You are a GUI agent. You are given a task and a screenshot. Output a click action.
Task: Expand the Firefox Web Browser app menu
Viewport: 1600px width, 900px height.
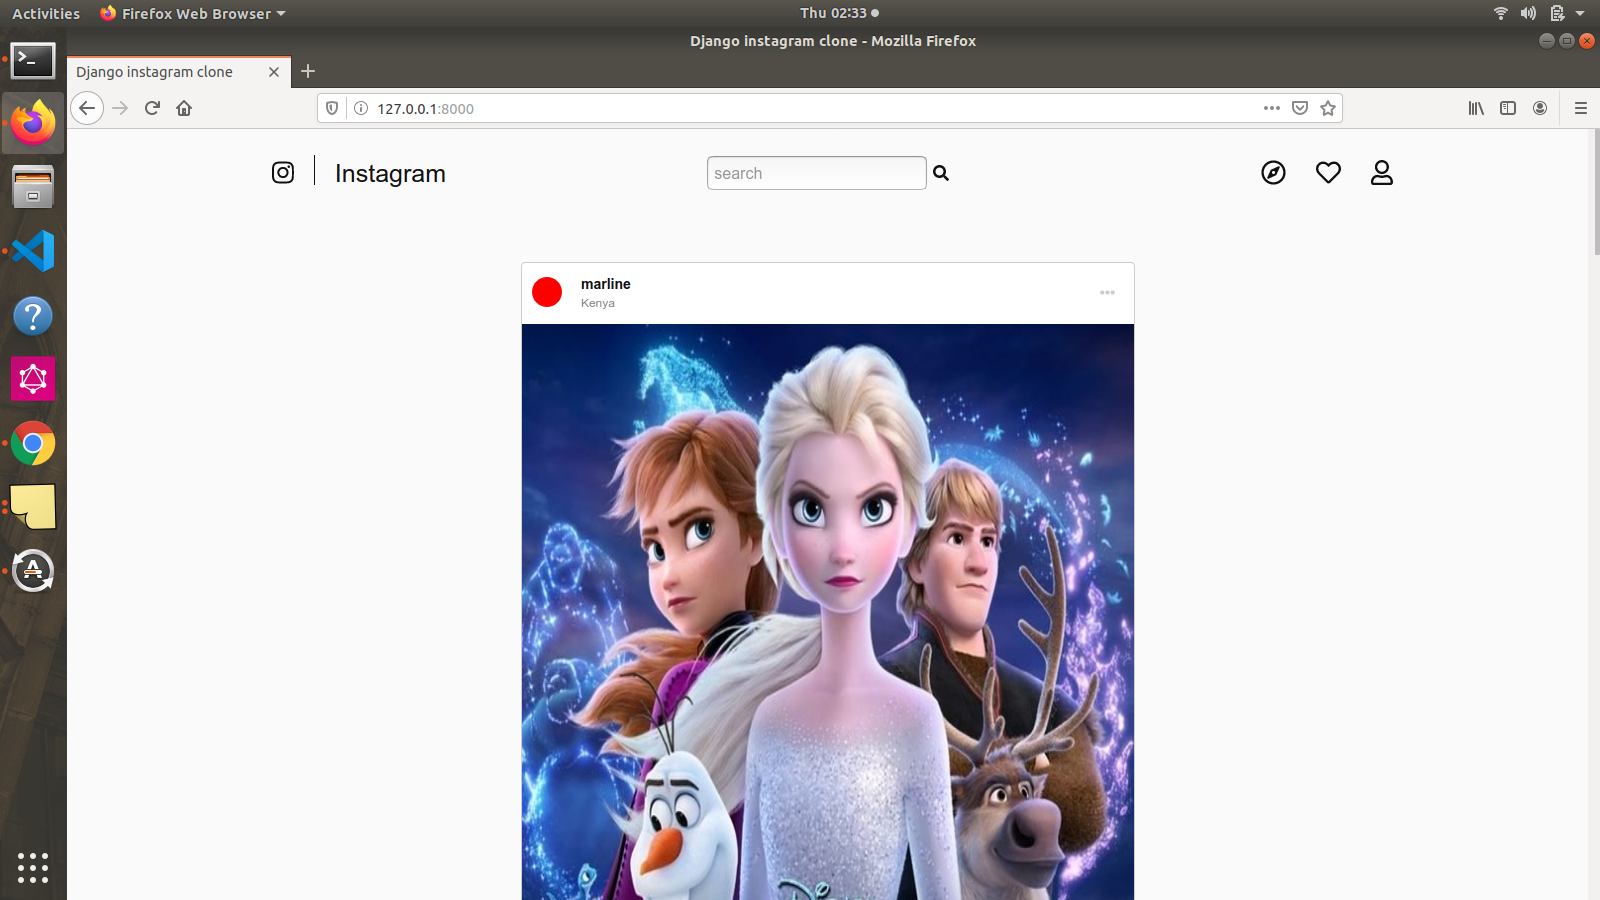[x=193, y=13]
